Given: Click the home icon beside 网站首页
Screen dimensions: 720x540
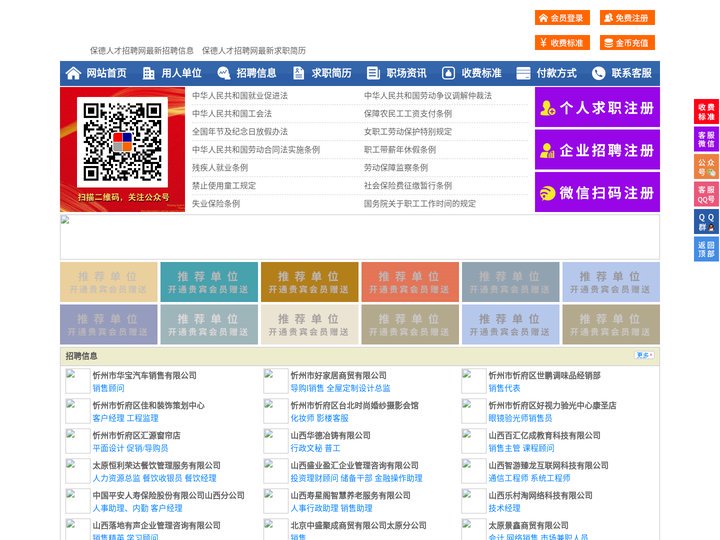Looking at the screenshot, I should click(73, 73).
